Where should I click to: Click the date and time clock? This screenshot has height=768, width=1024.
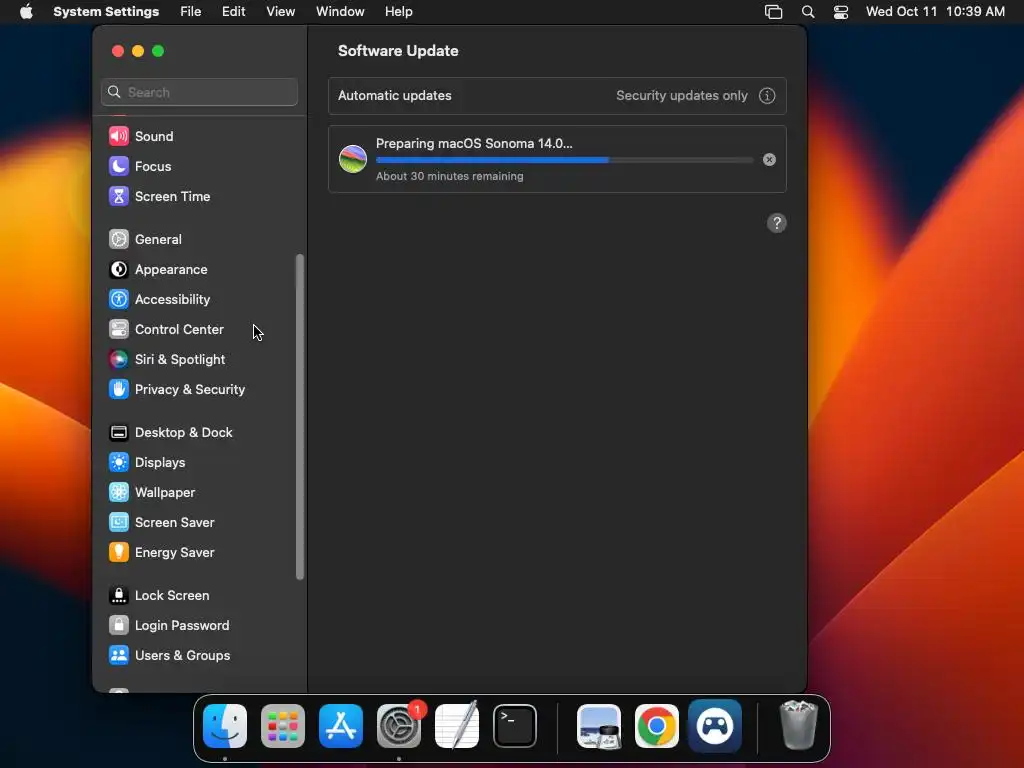click(935, 12)
